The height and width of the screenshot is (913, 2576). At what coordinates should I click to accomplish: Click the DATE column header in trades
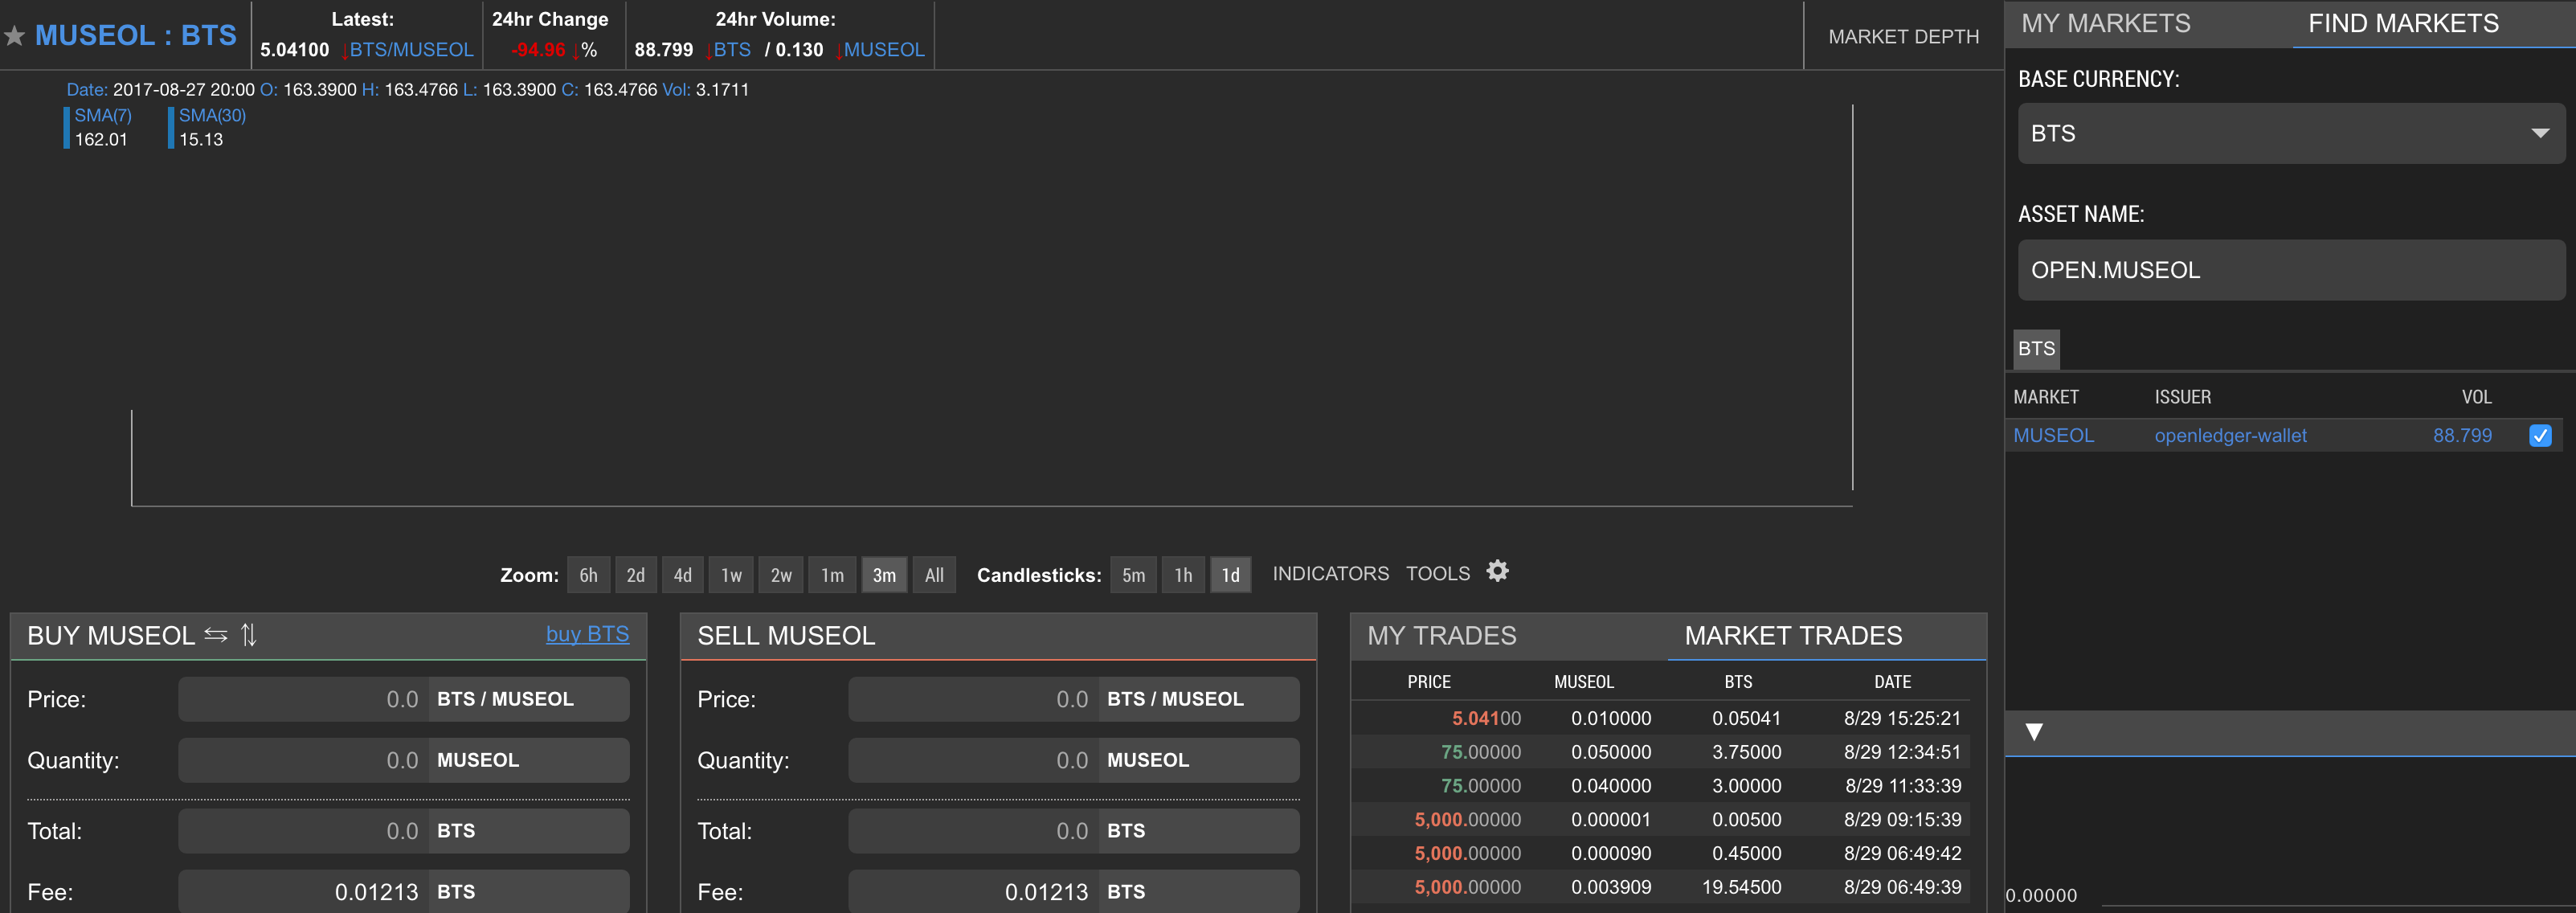[x=1892, y=682]
